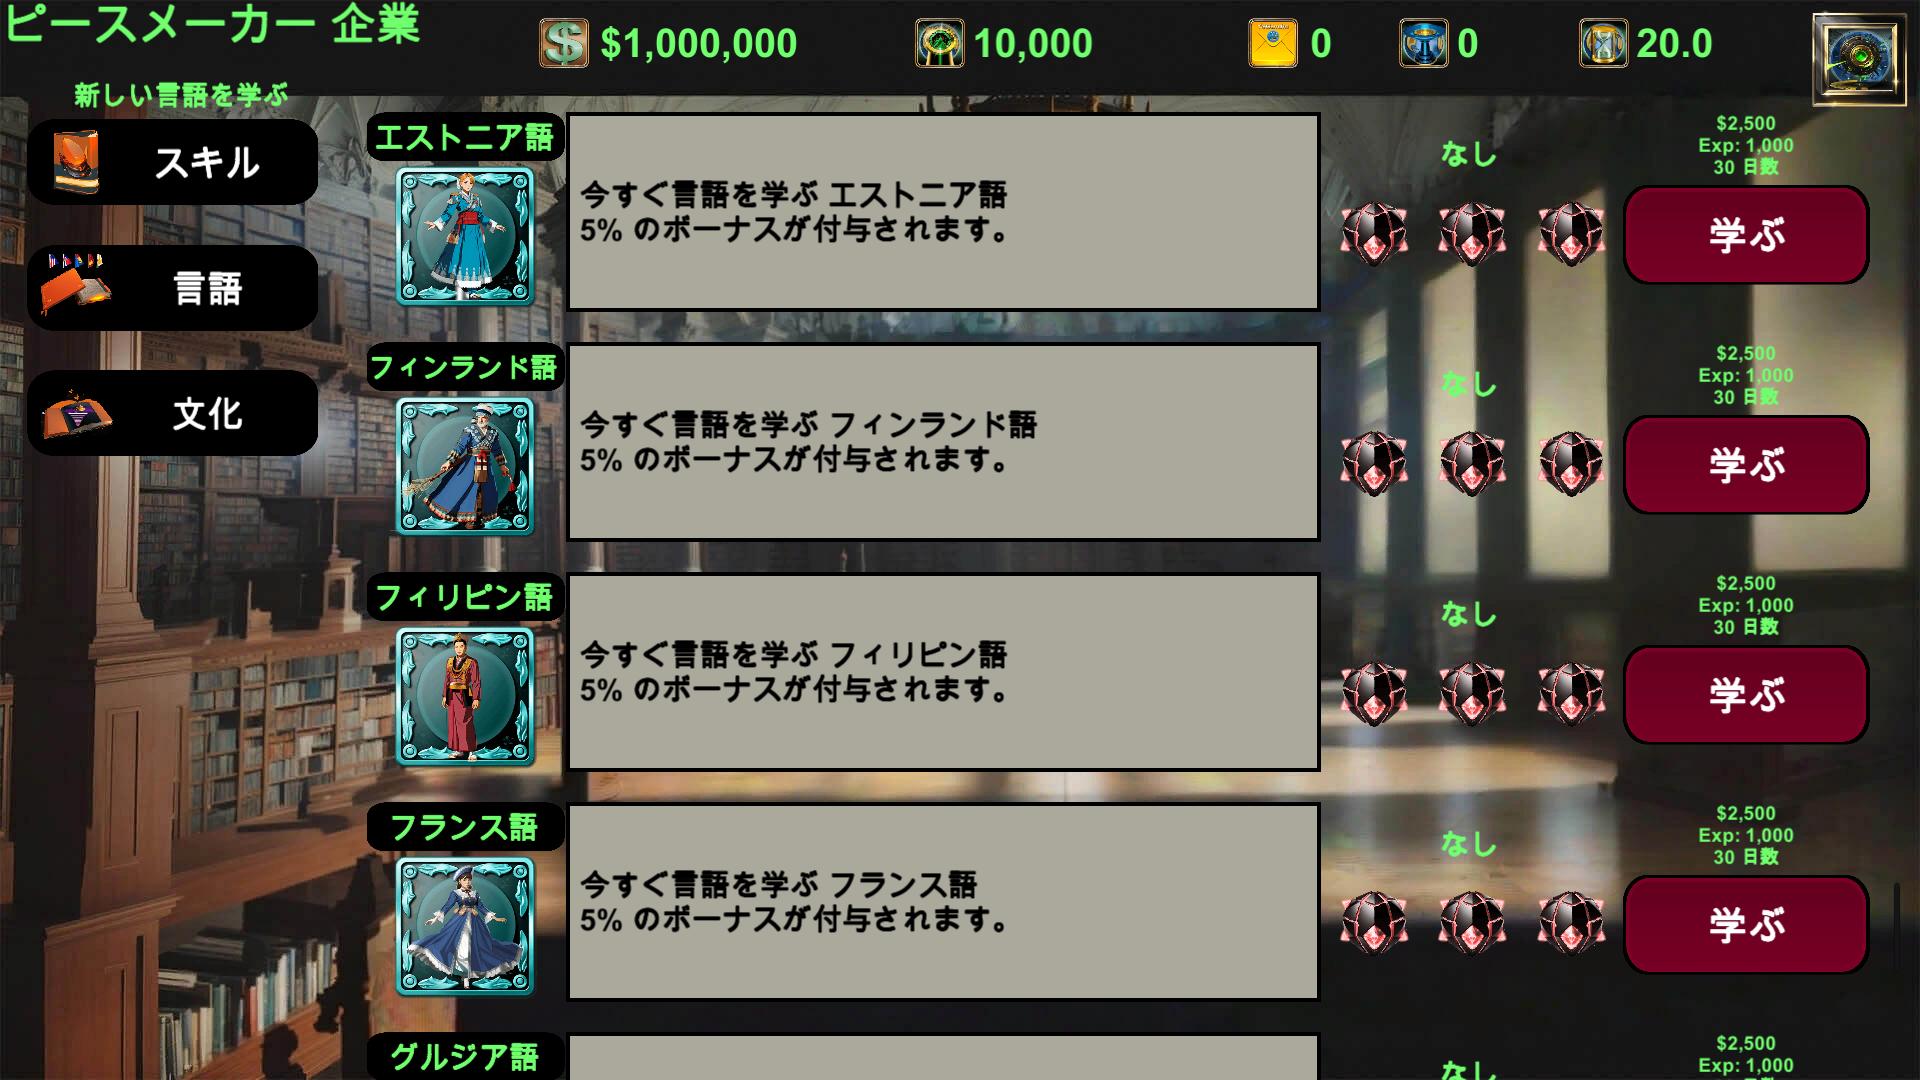Viewport: 1920px width, 1080px height.
Task: Click the blue trophy icon
Action: click(x=1423, y=43)
